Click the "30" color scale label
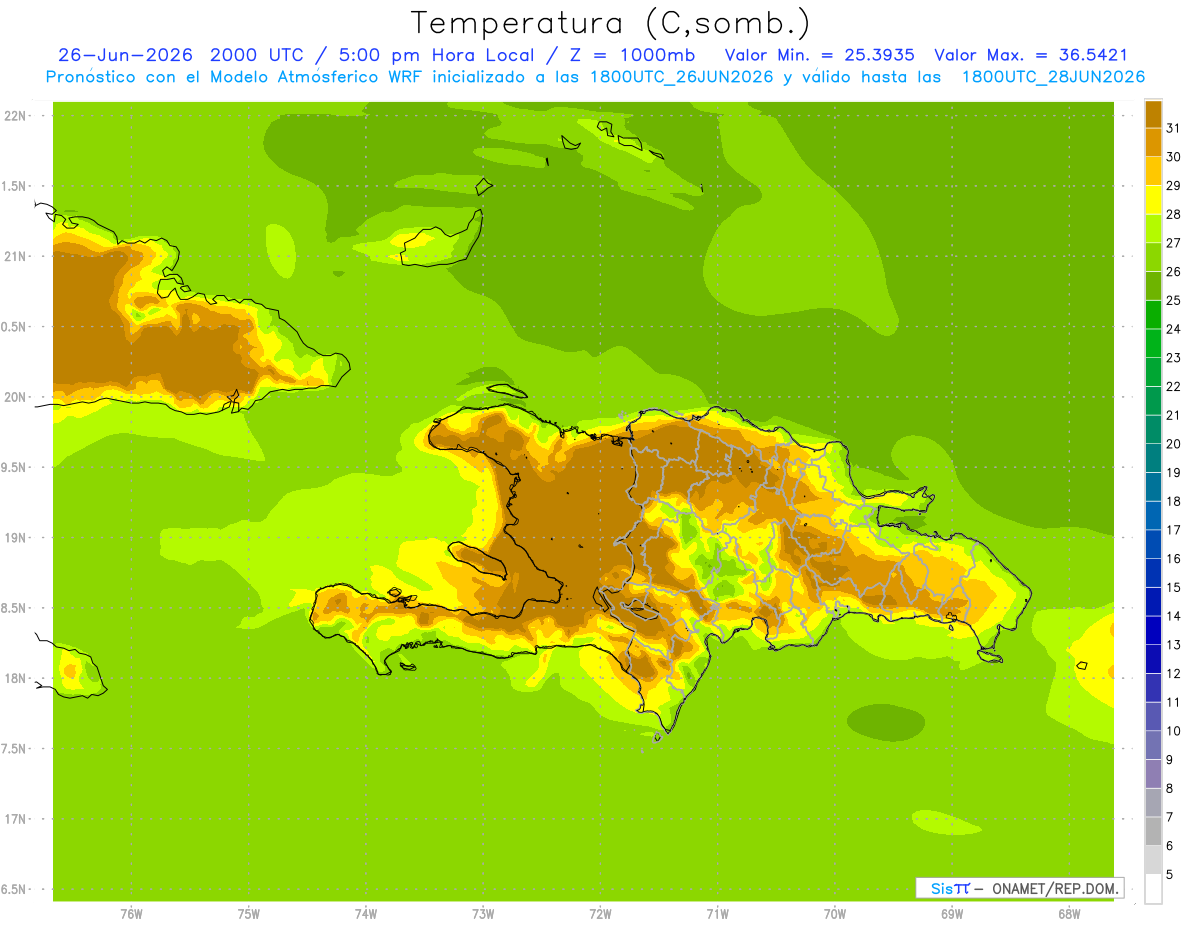This screenshot has width=1200, height=927. (1173, 157)
